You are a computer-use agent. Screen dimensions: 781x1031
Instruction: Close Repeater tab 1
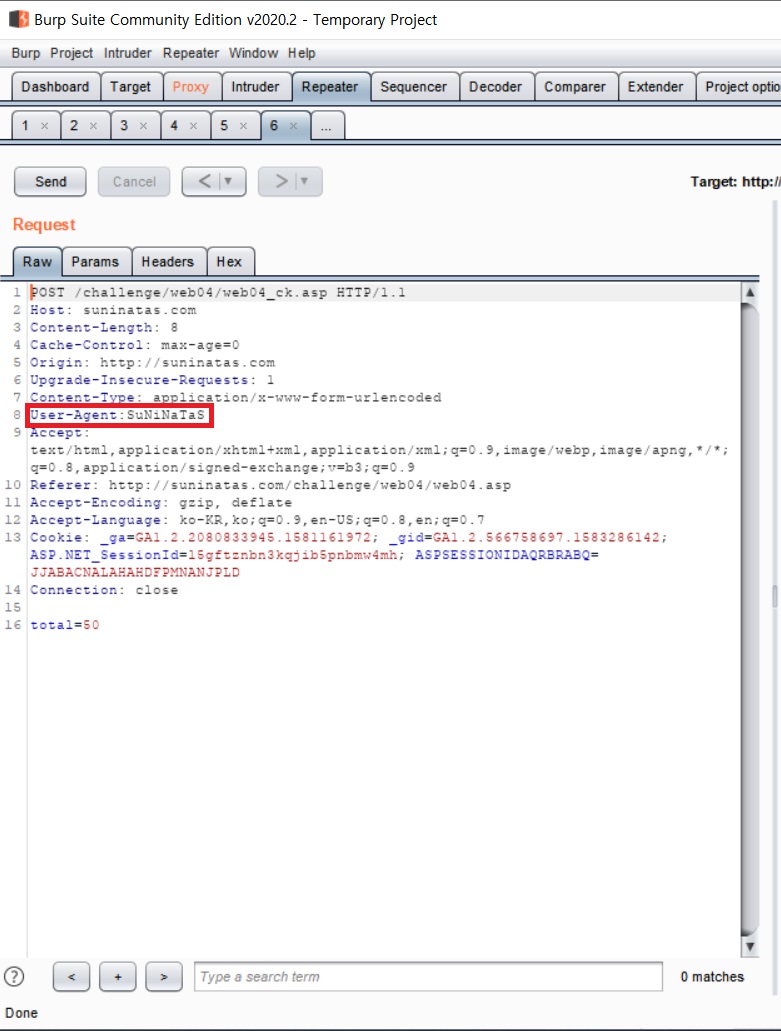[x=45, y=126]
